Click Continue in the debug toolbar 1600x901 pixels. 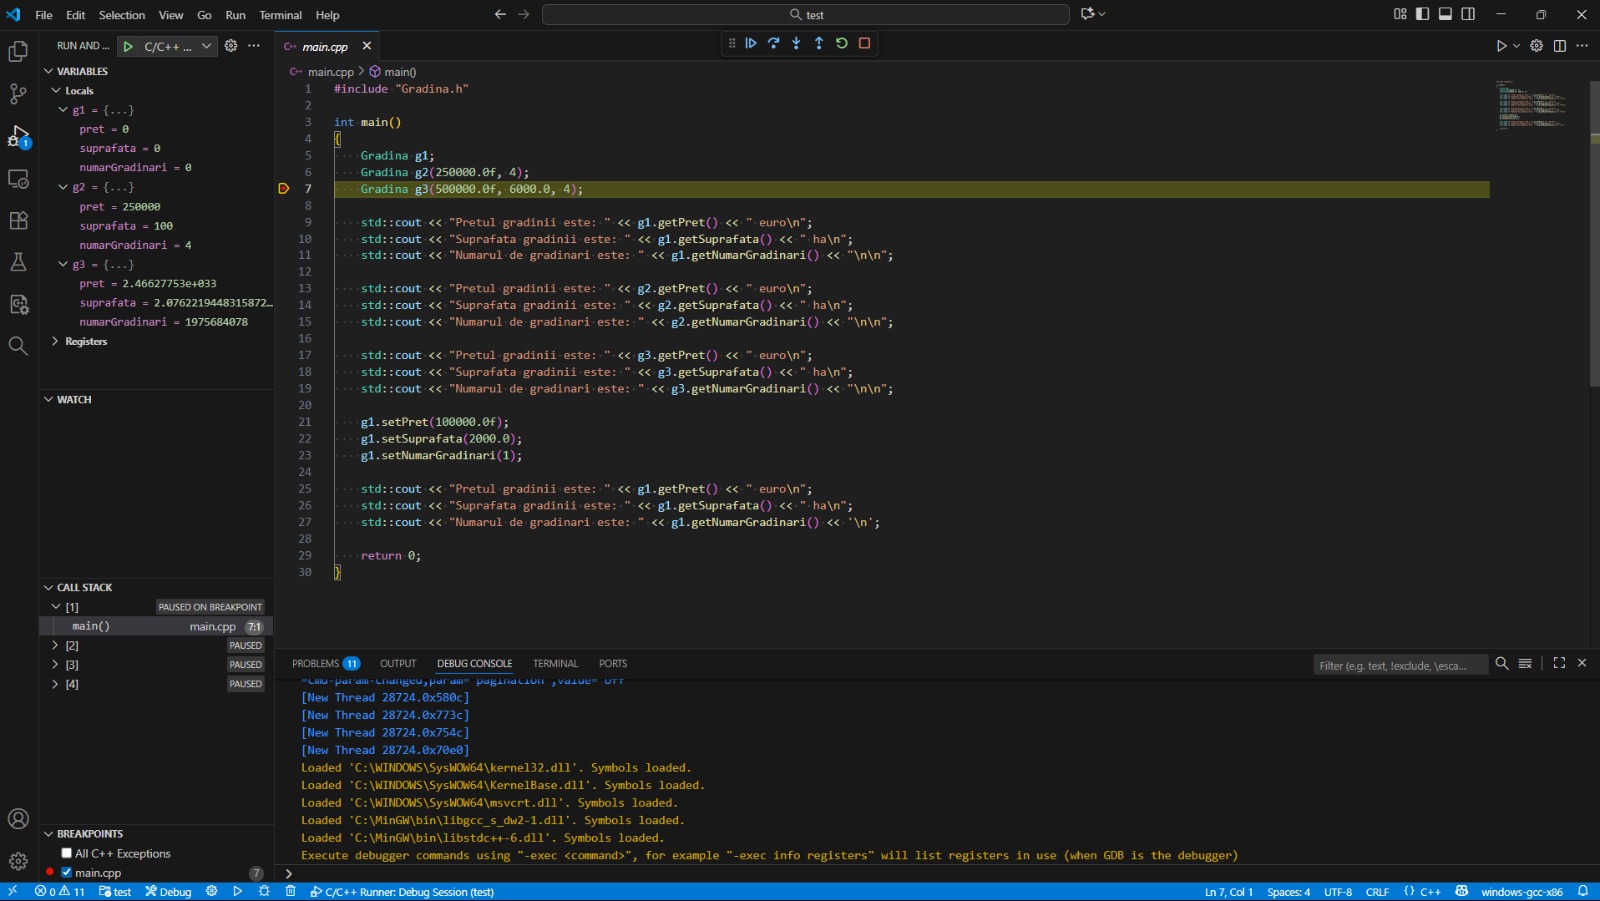click(751, 43)
